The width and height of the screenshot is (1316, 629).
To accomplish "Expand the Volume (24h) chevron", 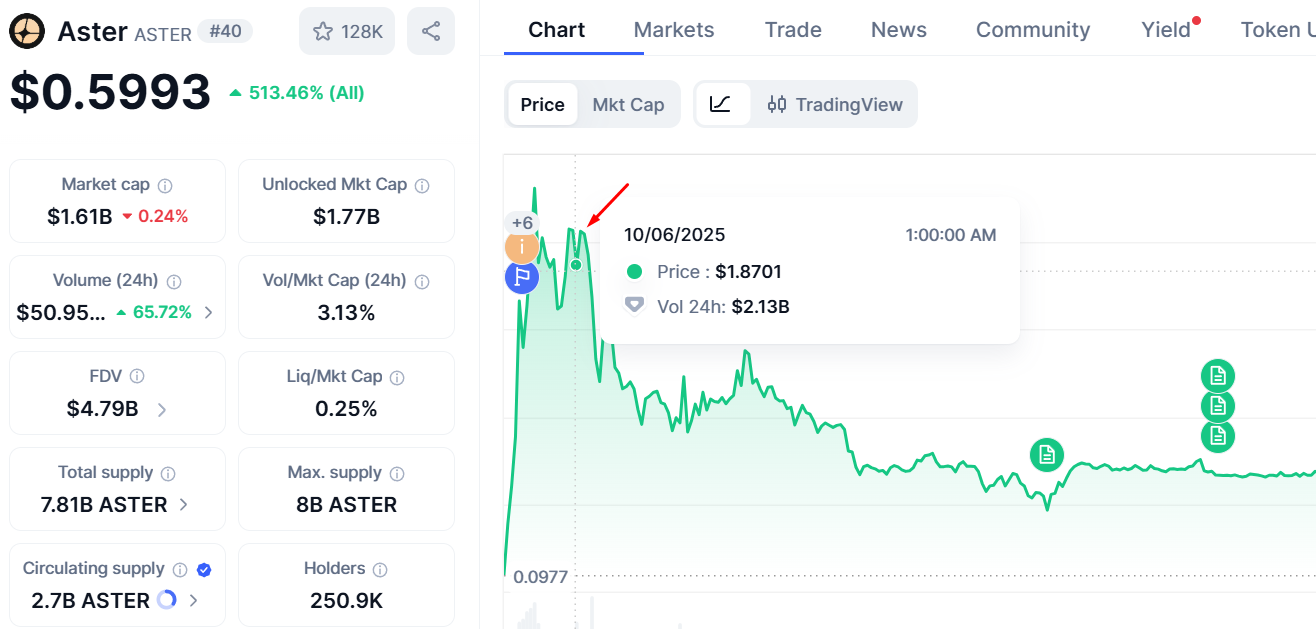I will (x=208, y=312).
